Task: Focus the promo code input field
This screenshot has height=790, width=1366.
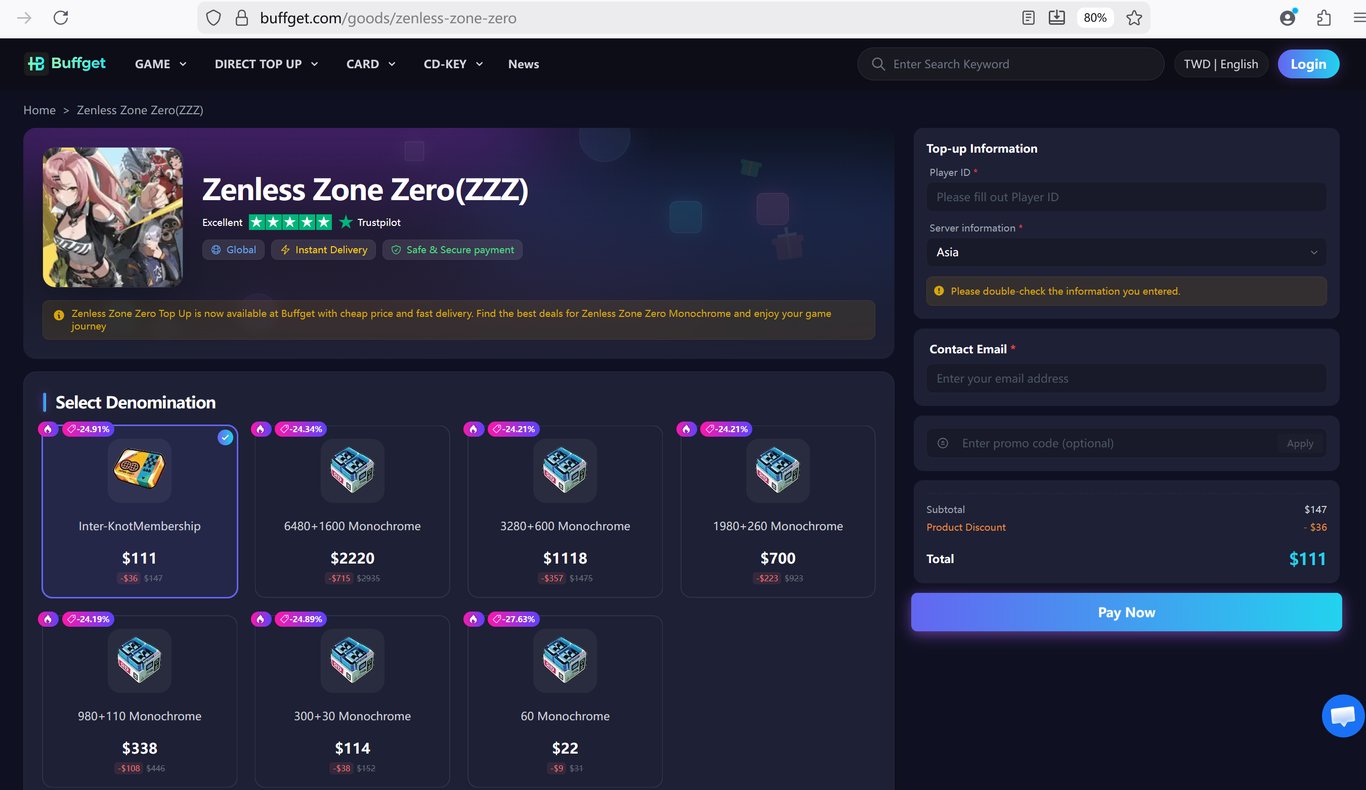Action: click(x=1116, y=443)
